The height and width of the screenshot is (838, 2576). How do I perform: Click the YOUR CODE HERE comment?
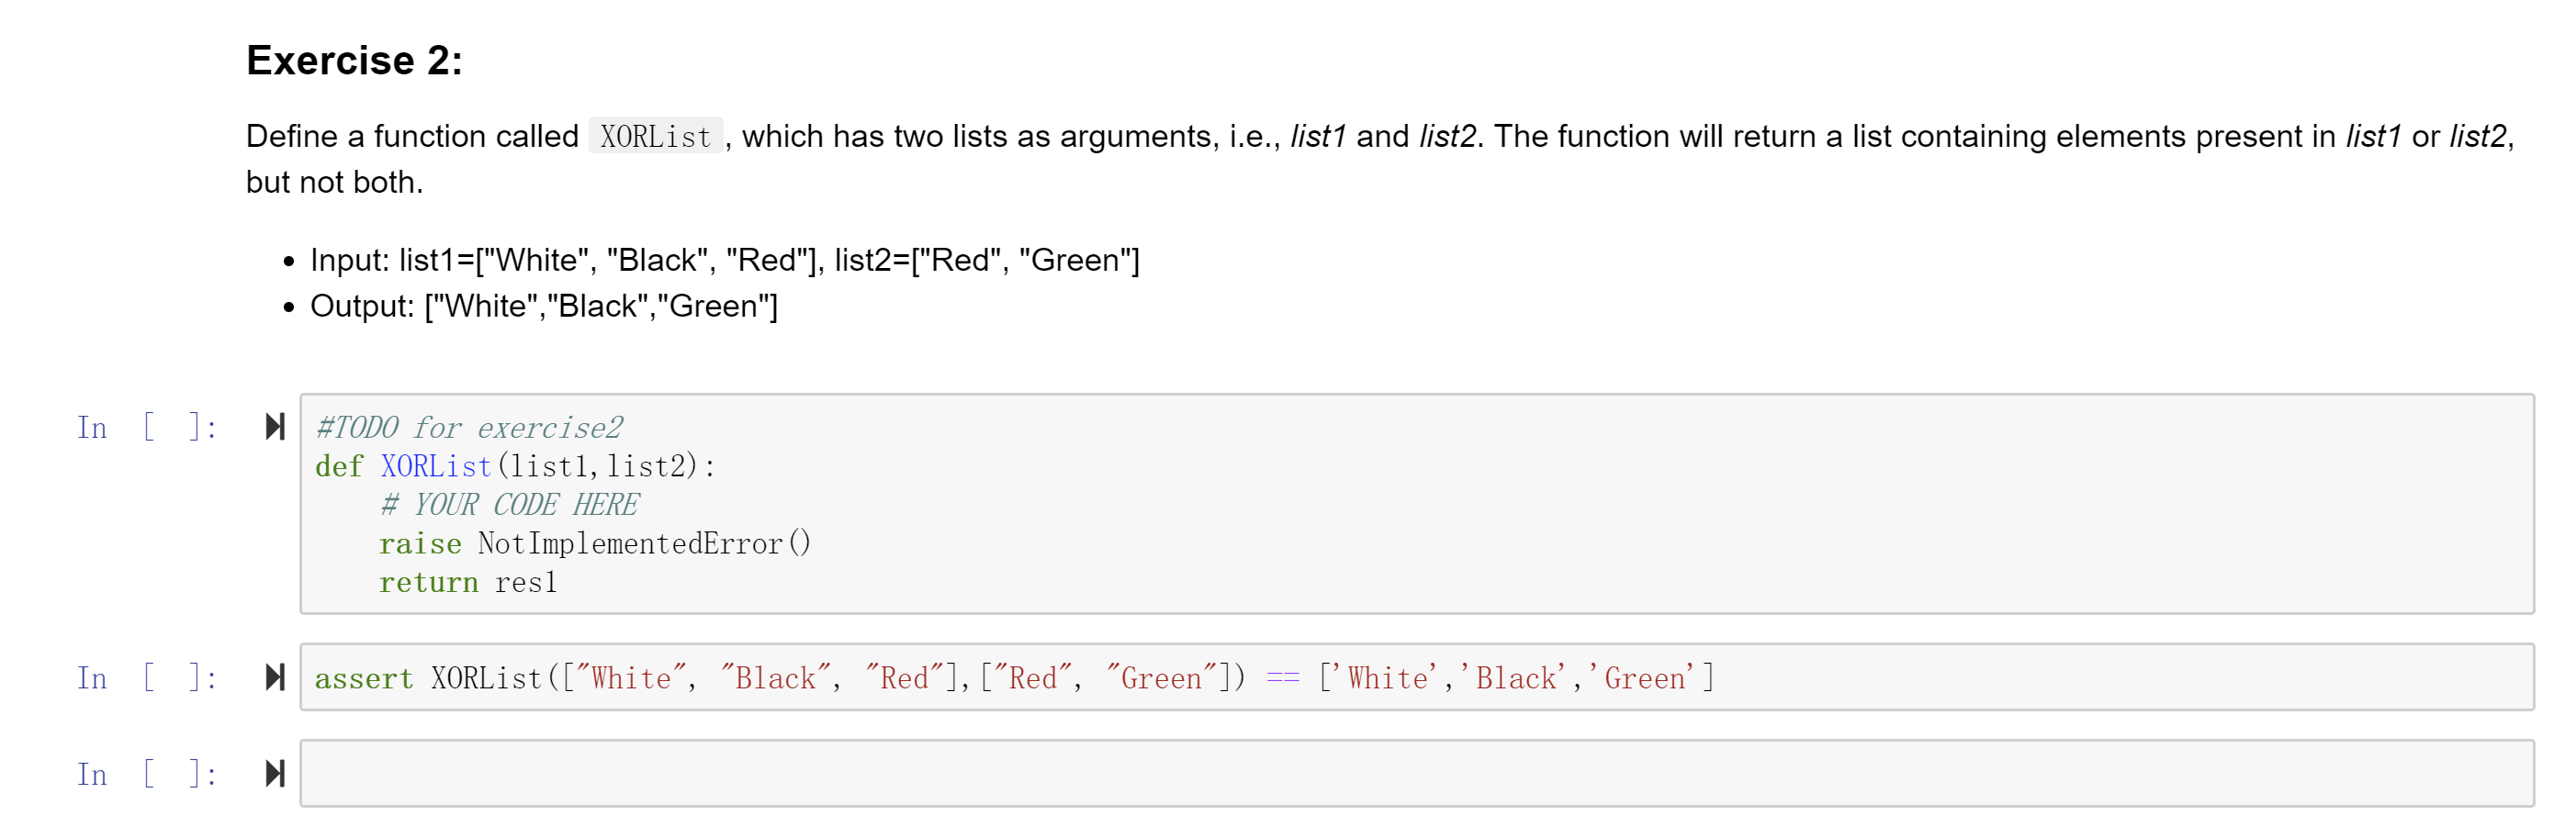click(508, 504)
